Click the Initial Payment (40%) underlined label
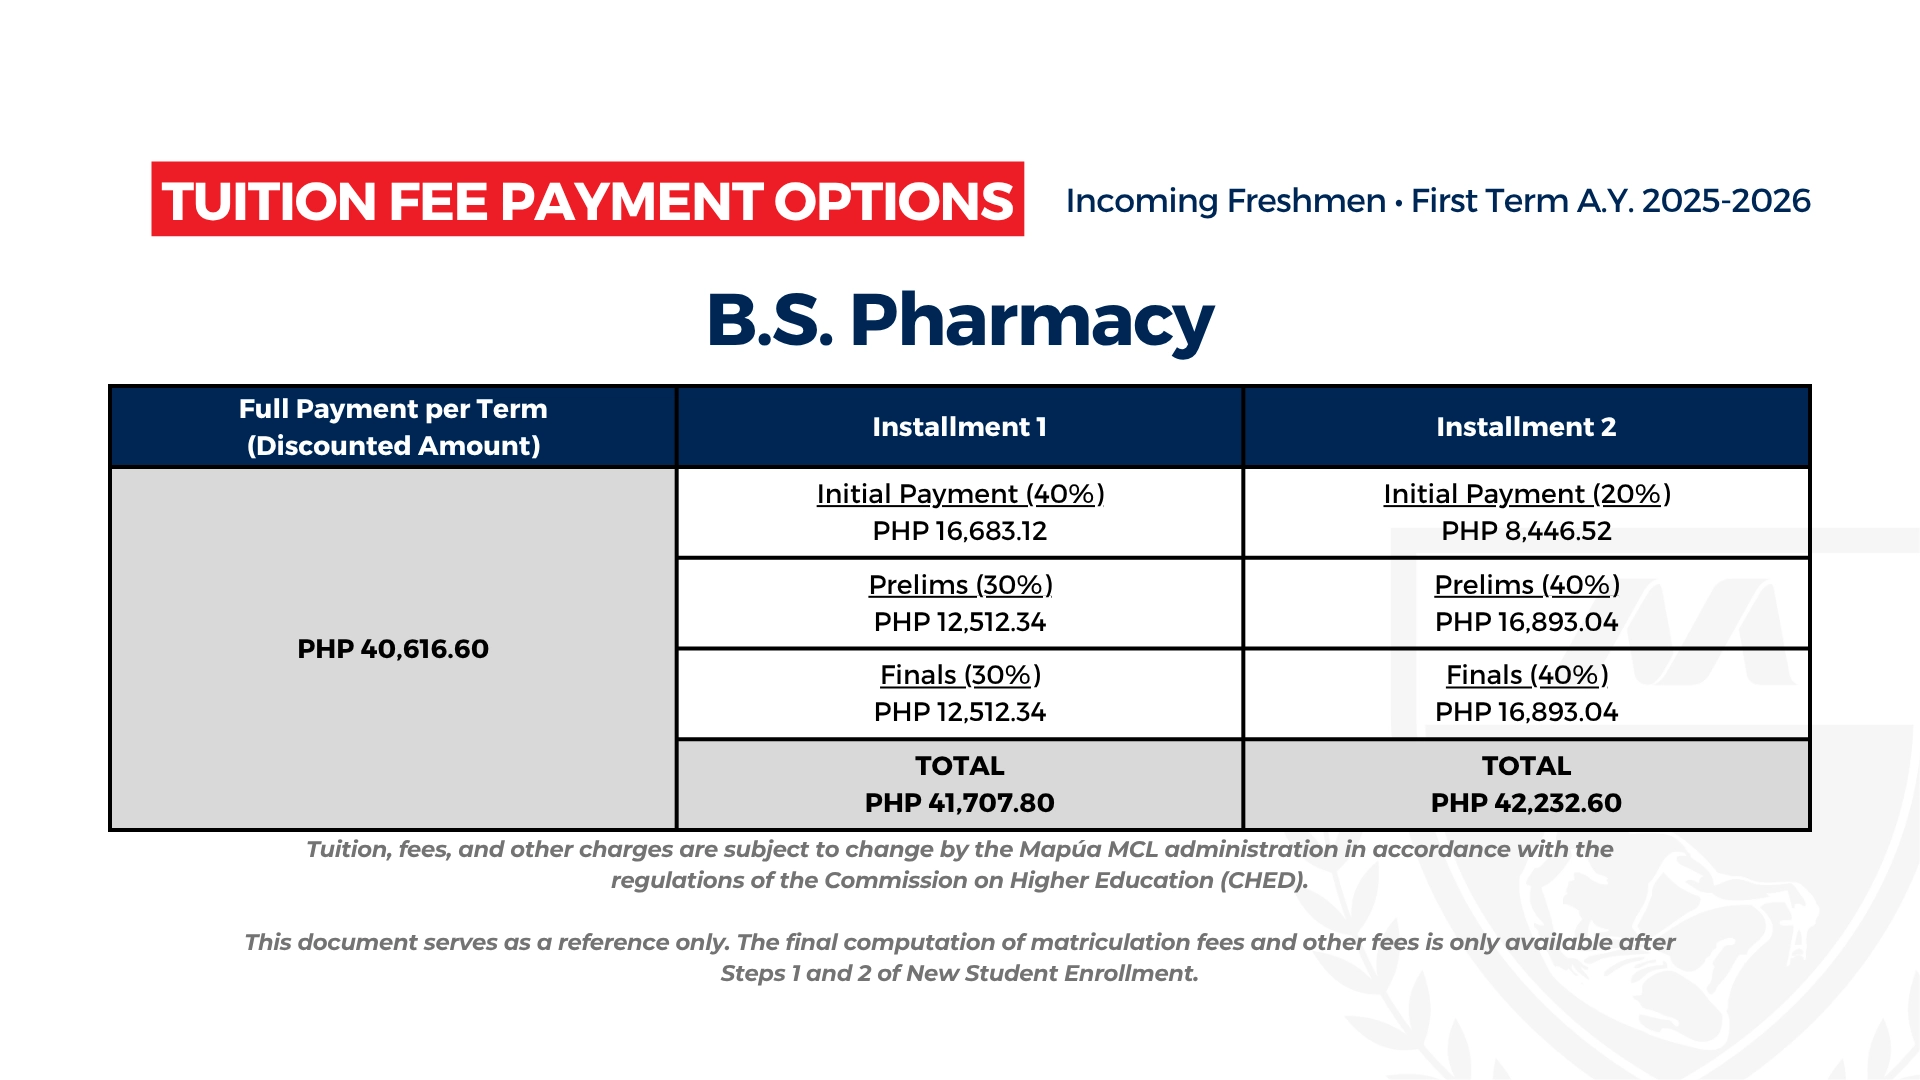 (960, 494)
